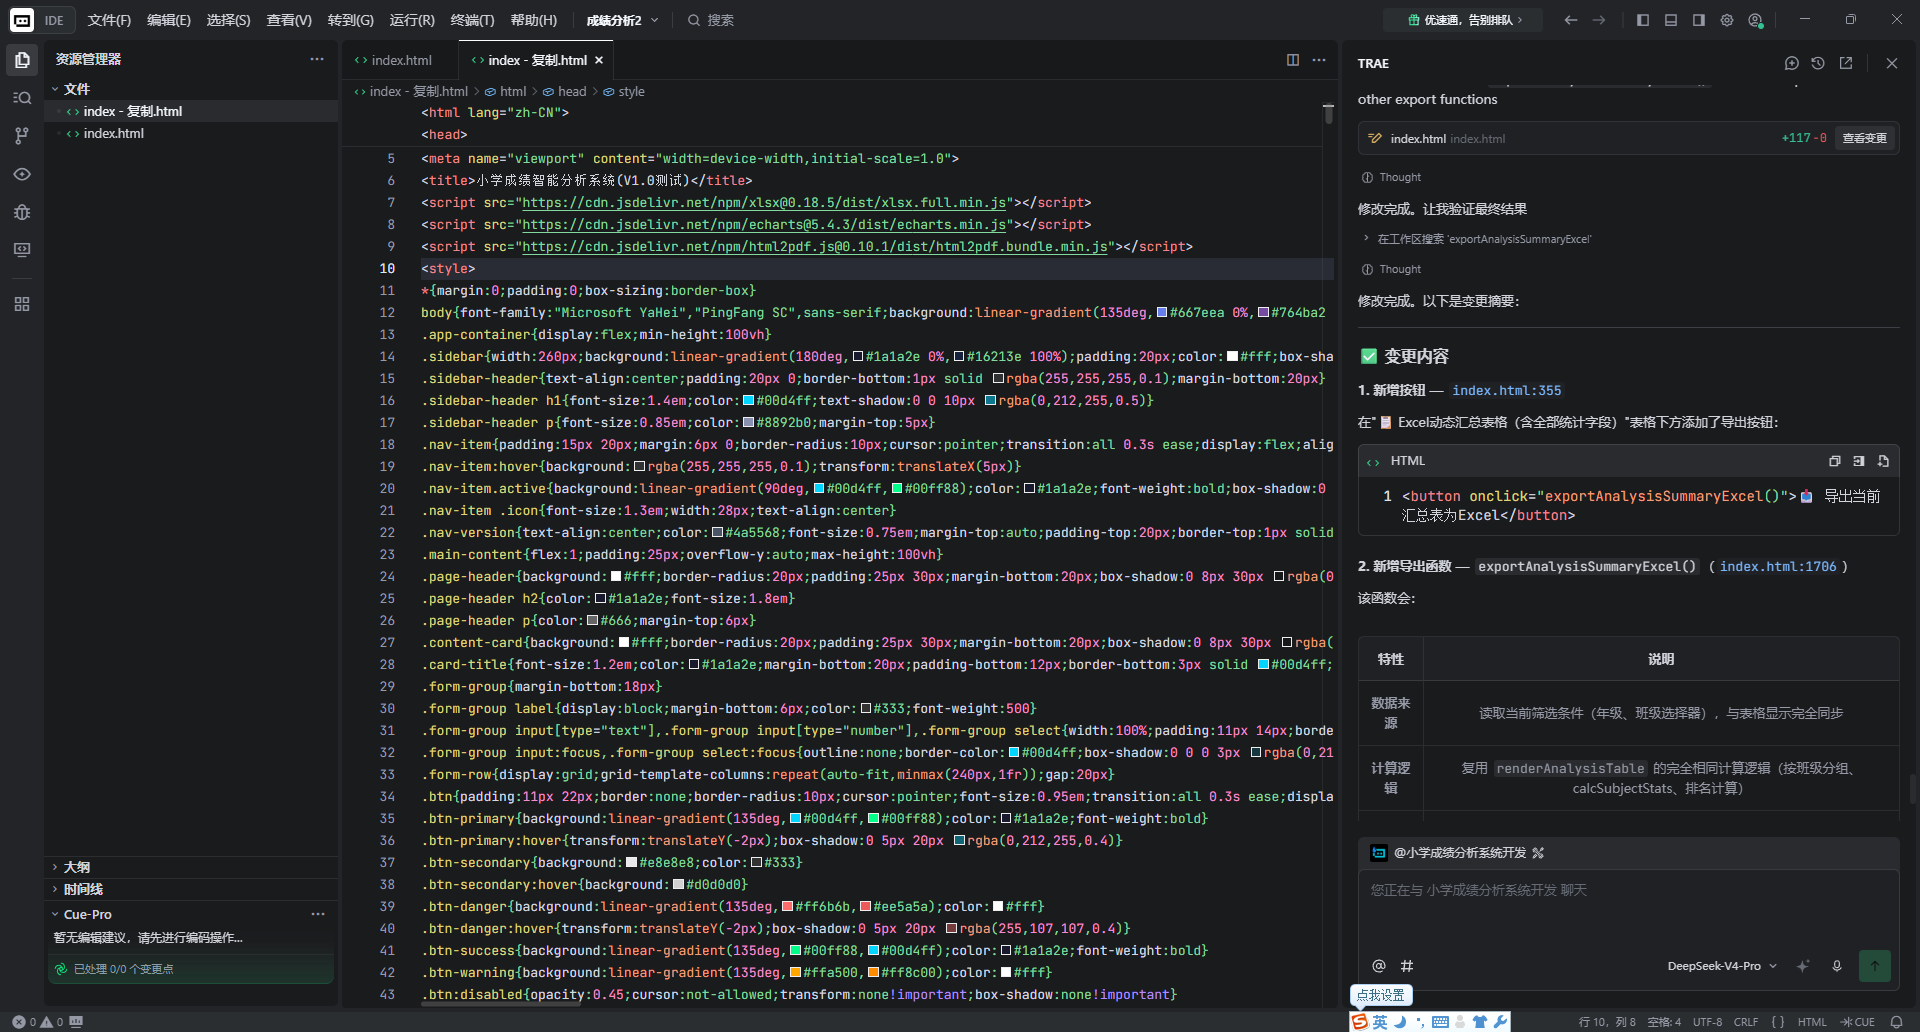Image resolution: width=1920 pixels, height=1032 pixels.
Task: Toggle Sogou English/Chinese input mode
Action: [1380, 1022]
